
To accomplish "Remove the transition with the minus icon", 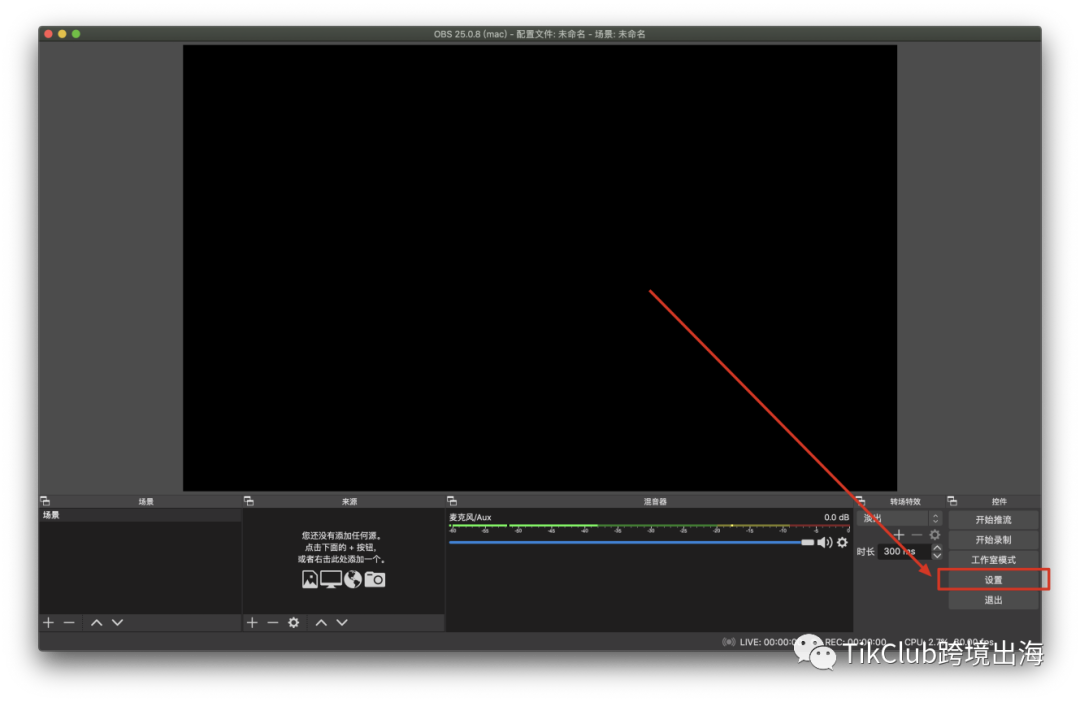I will [917, 535].
